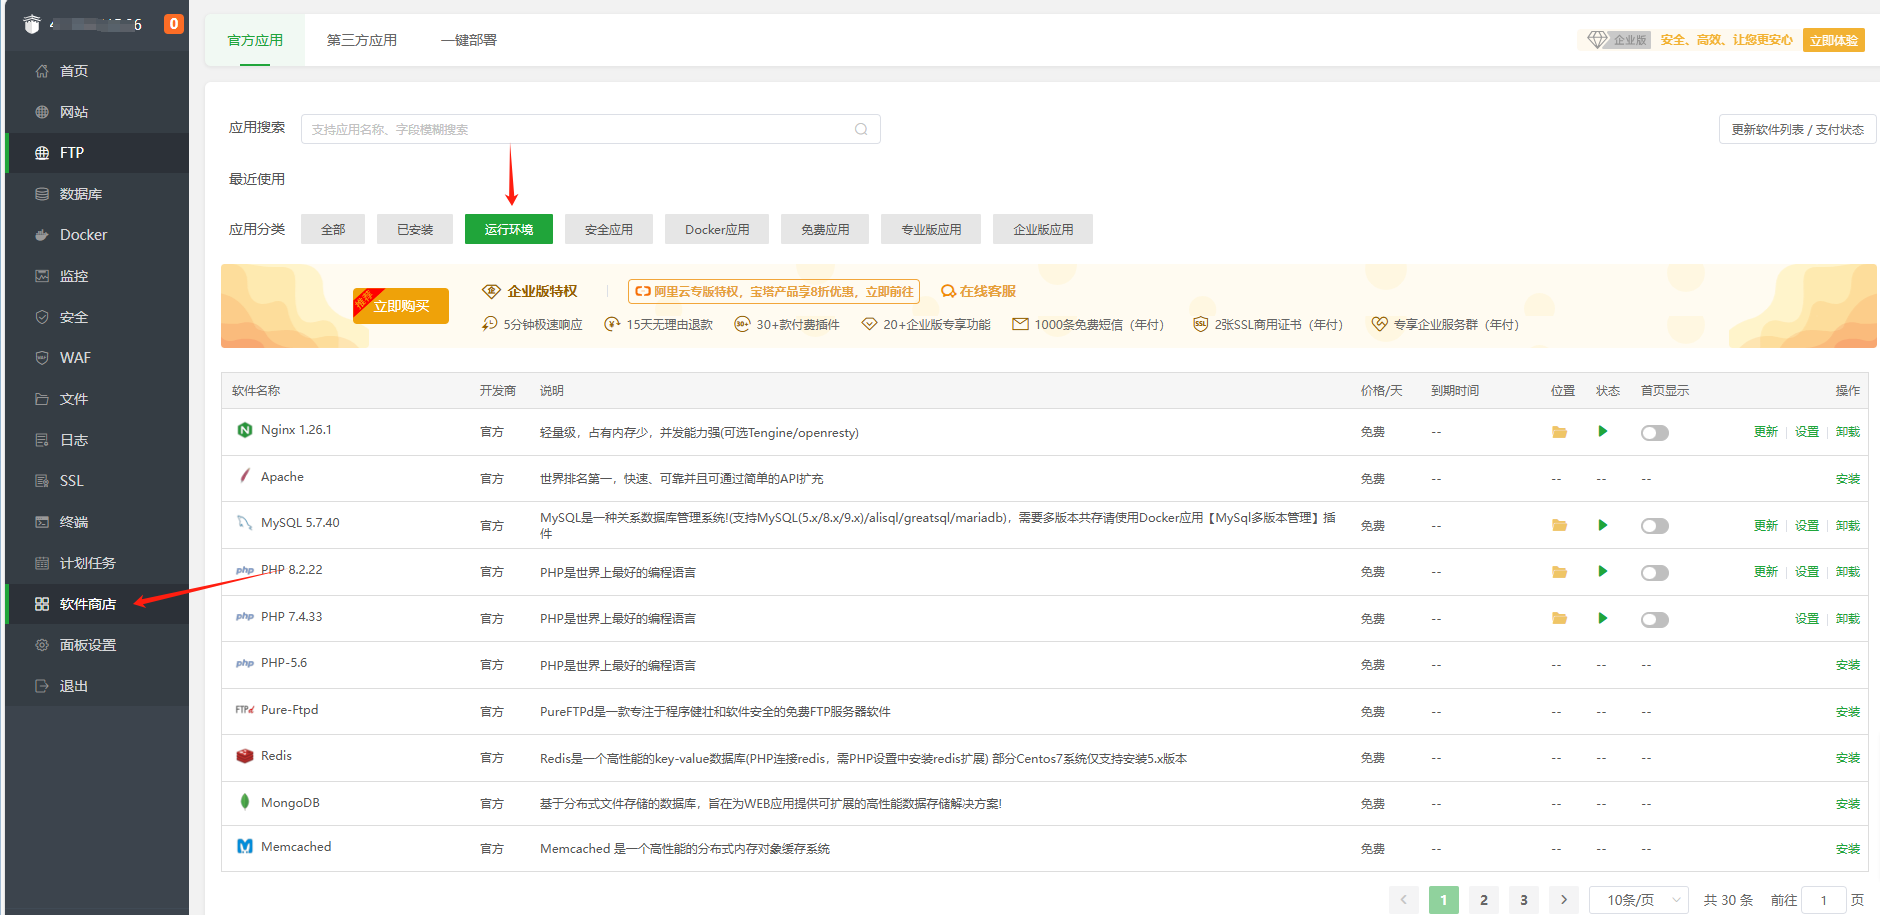Go to page 2 in pagination
Image resolution: width=1880 pixels, height=915 pixels.
(1484, 900)
